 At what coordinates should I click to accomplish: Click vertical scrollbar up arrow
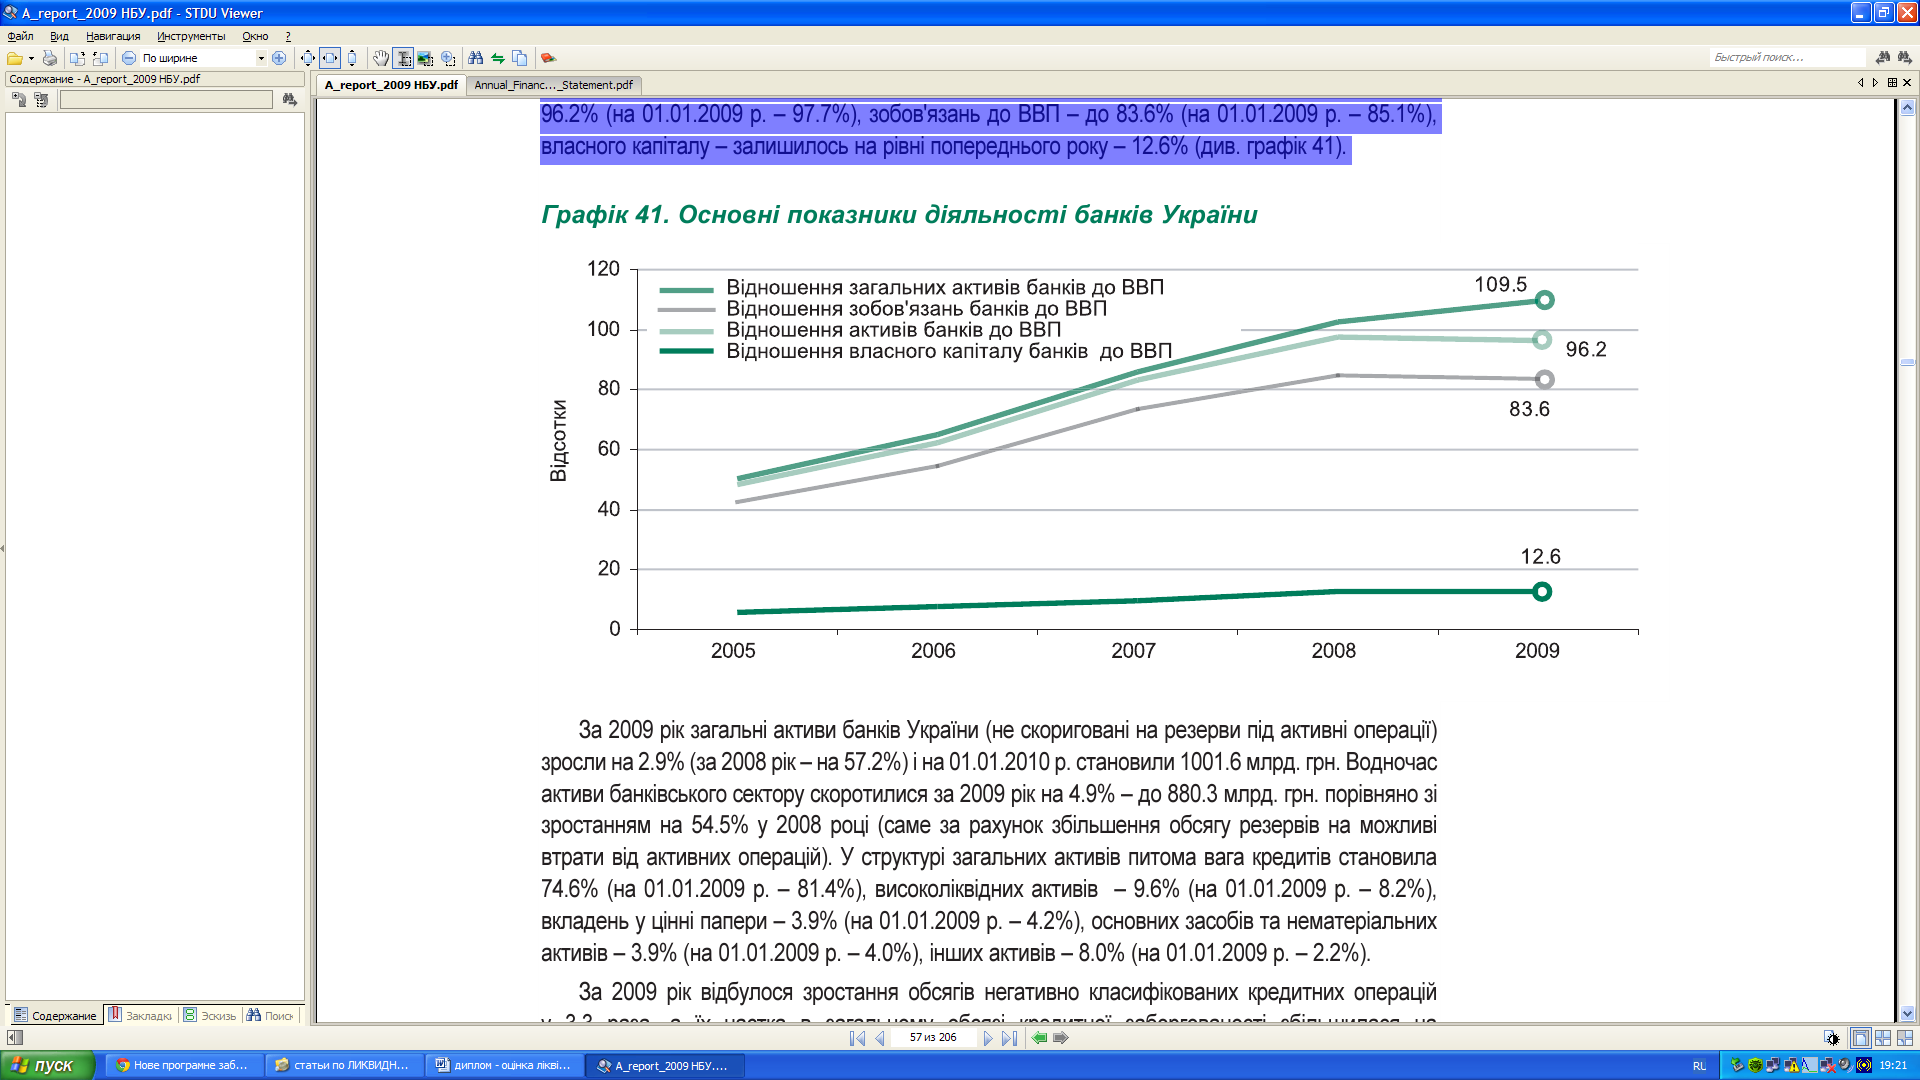coord(1907,107)
